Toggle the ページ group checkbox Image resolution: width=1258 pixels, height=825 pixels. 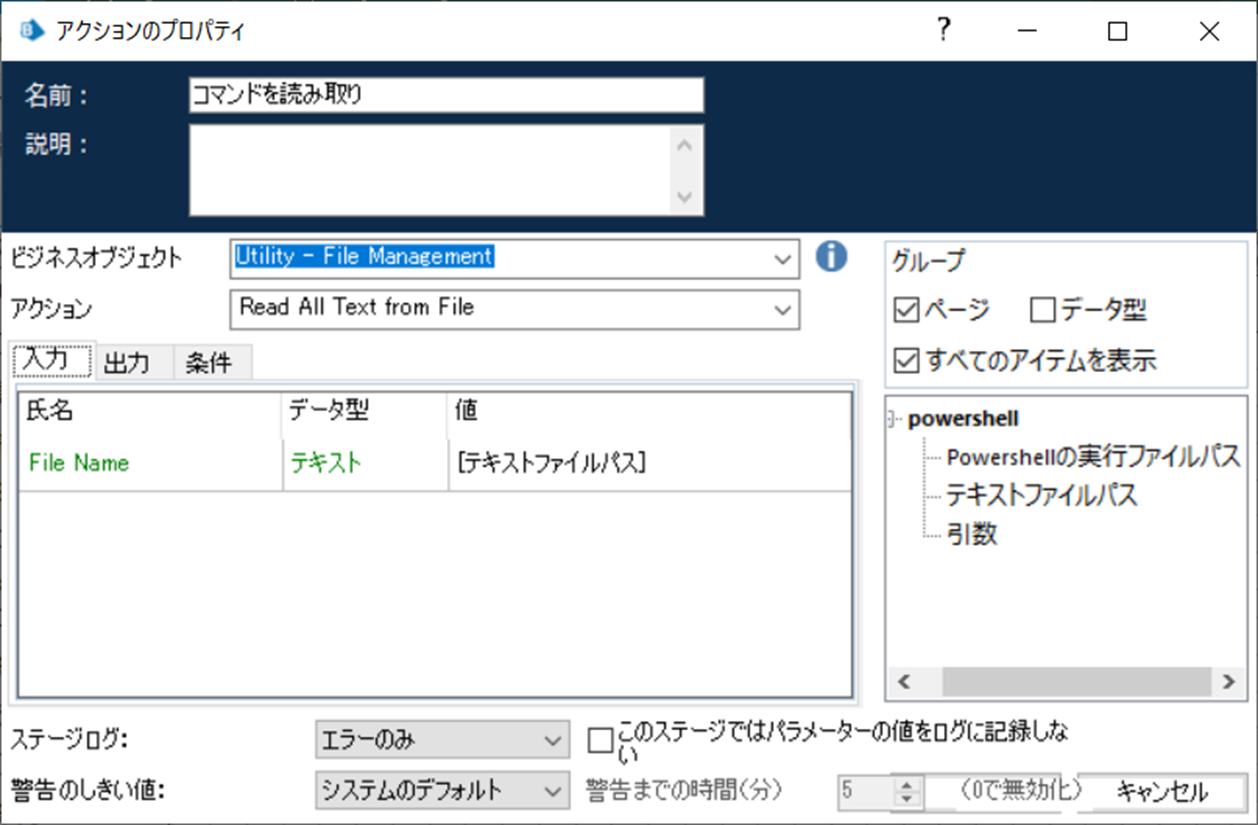pos(906,311)
